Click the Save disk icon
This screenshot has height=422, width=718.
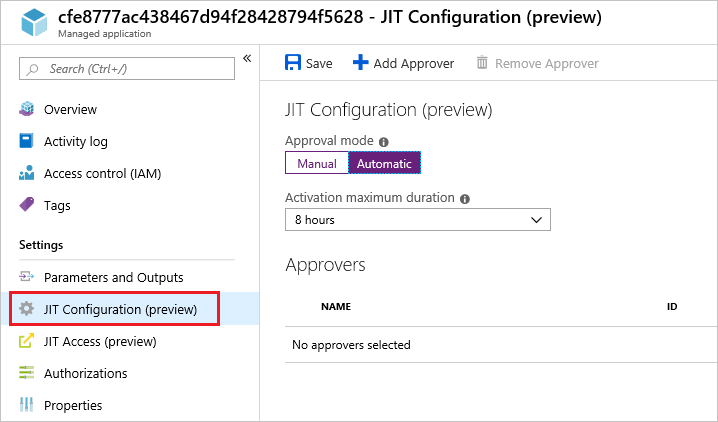[293, 63]
